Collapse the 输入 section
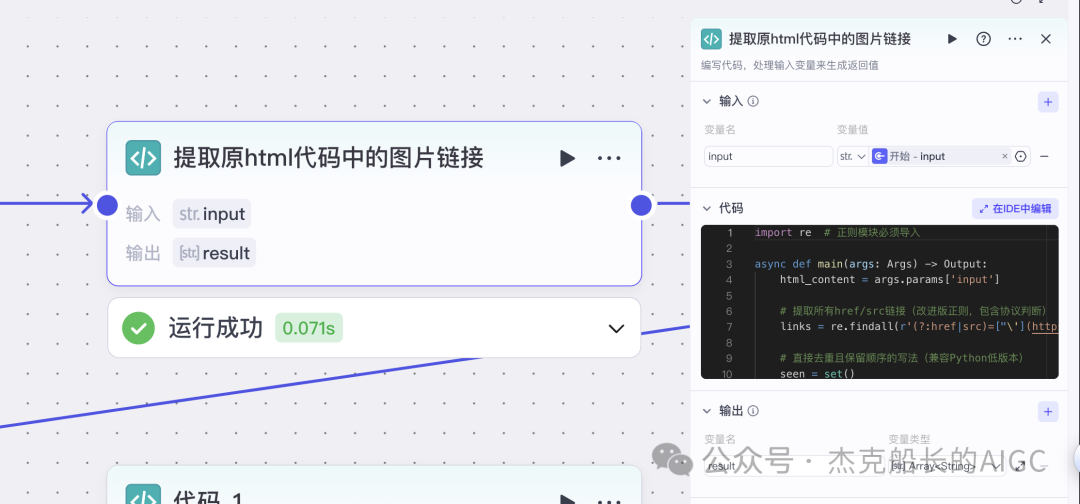Viewport: 1080px width, 504px height. 707,101
